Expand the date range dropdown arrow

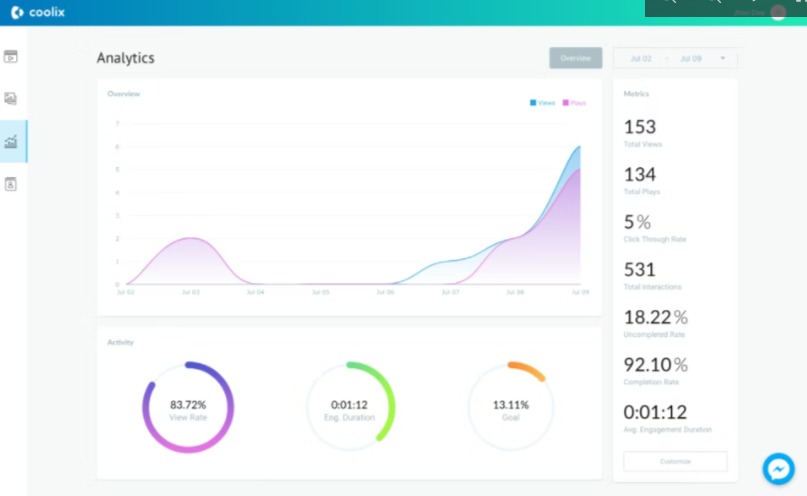[x=723, y=58]
